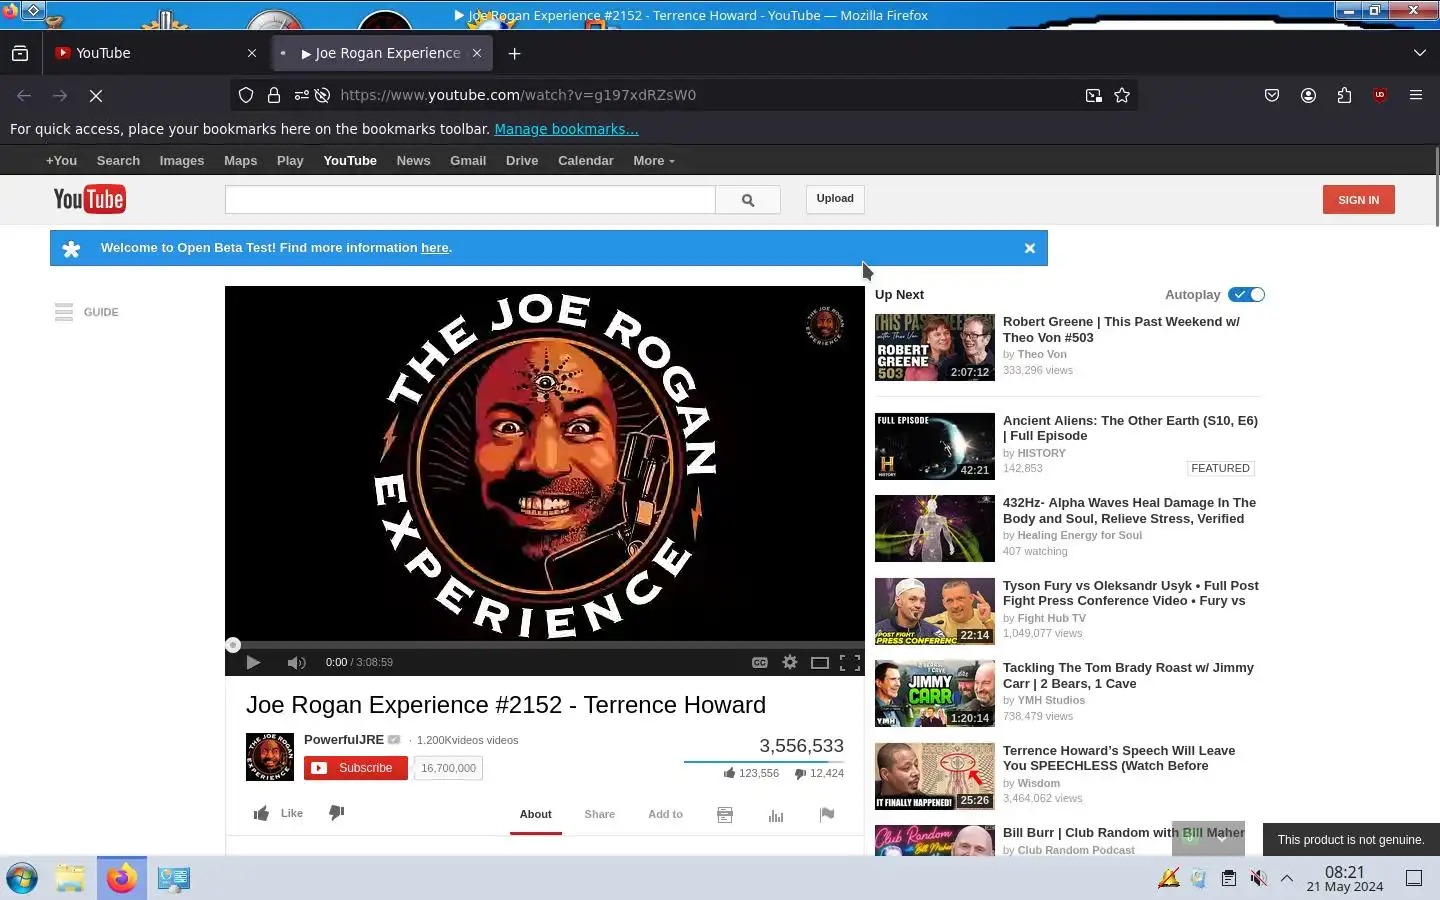Open Firefox extensions puzzle icon
Image resolution: width=1440 pixels, height=900 pixels.
(1344, 95)
